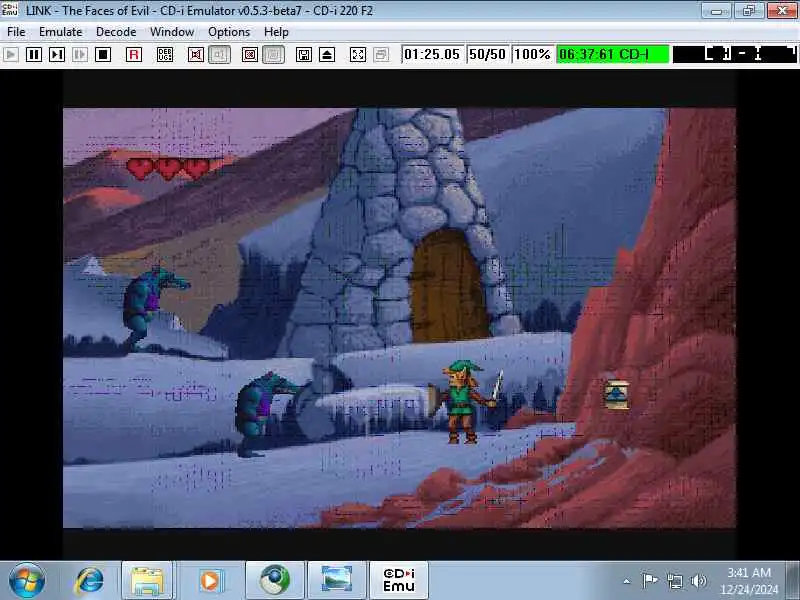Stop the emulation
Image resolution: width=800 pixels, height=600 pixels.
103,55
